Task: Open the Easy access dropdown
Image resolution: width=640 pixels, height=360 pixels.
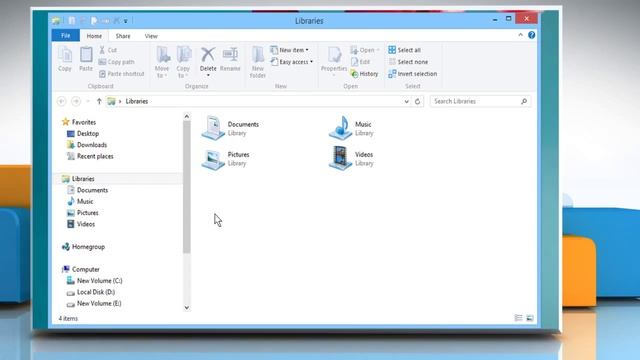Action: pos(291,62)
